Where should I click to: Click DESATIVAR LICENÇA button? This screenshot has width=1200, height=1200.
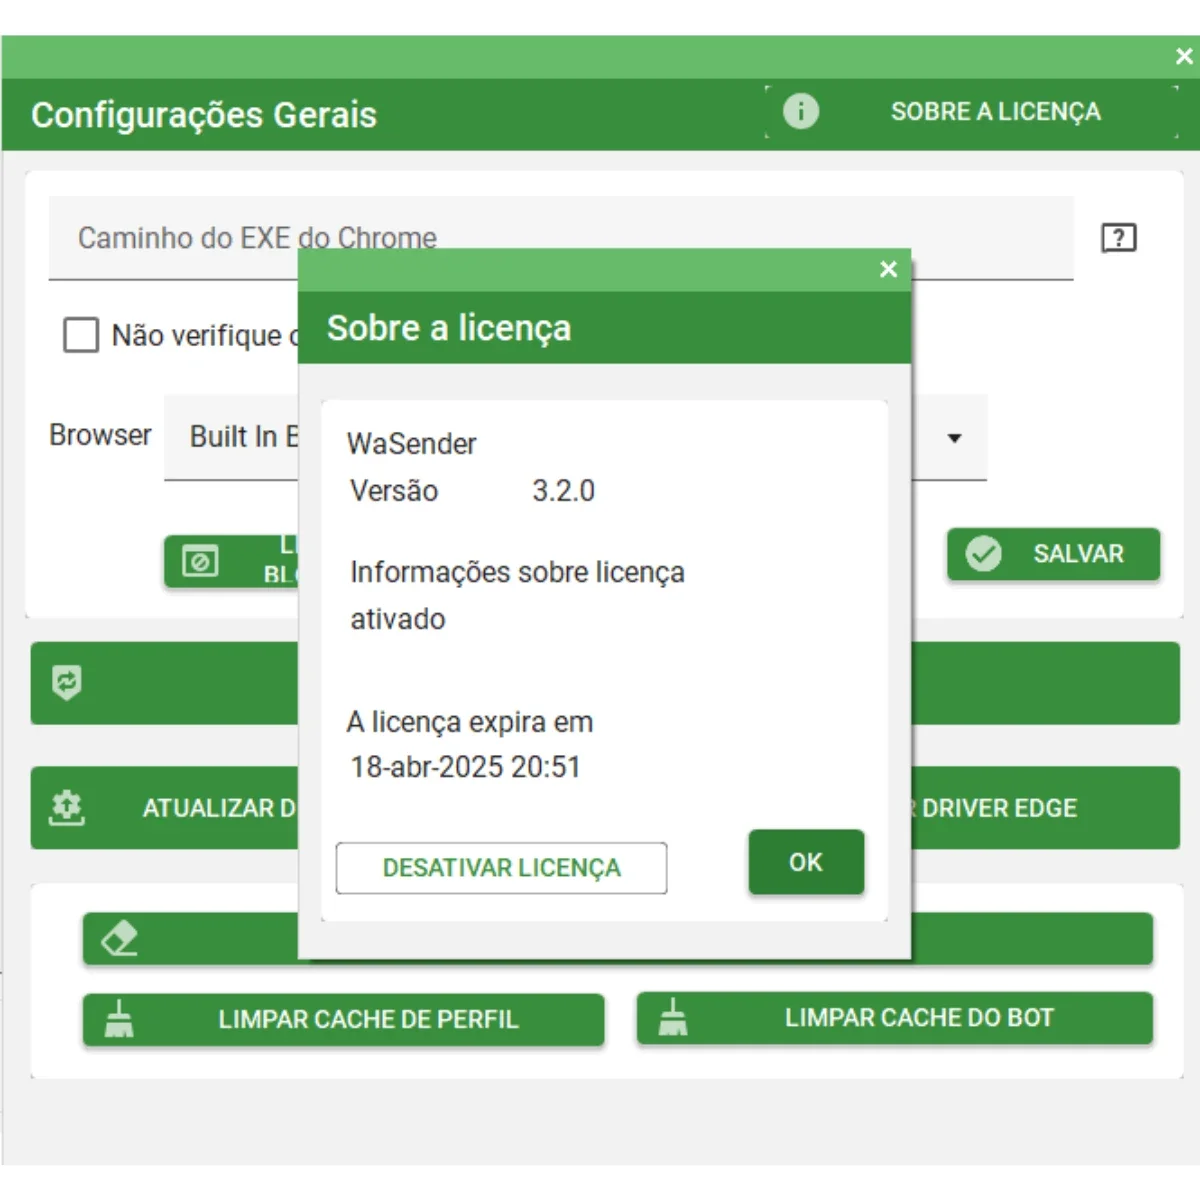pos(501,868)
